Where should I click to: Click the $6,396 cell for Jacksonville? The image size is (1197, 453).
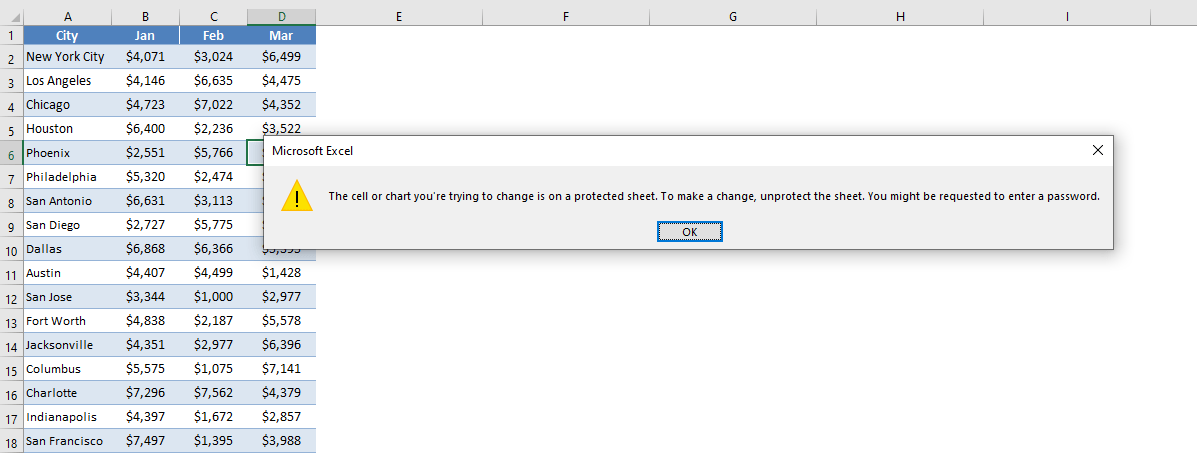tap(281, 345)
